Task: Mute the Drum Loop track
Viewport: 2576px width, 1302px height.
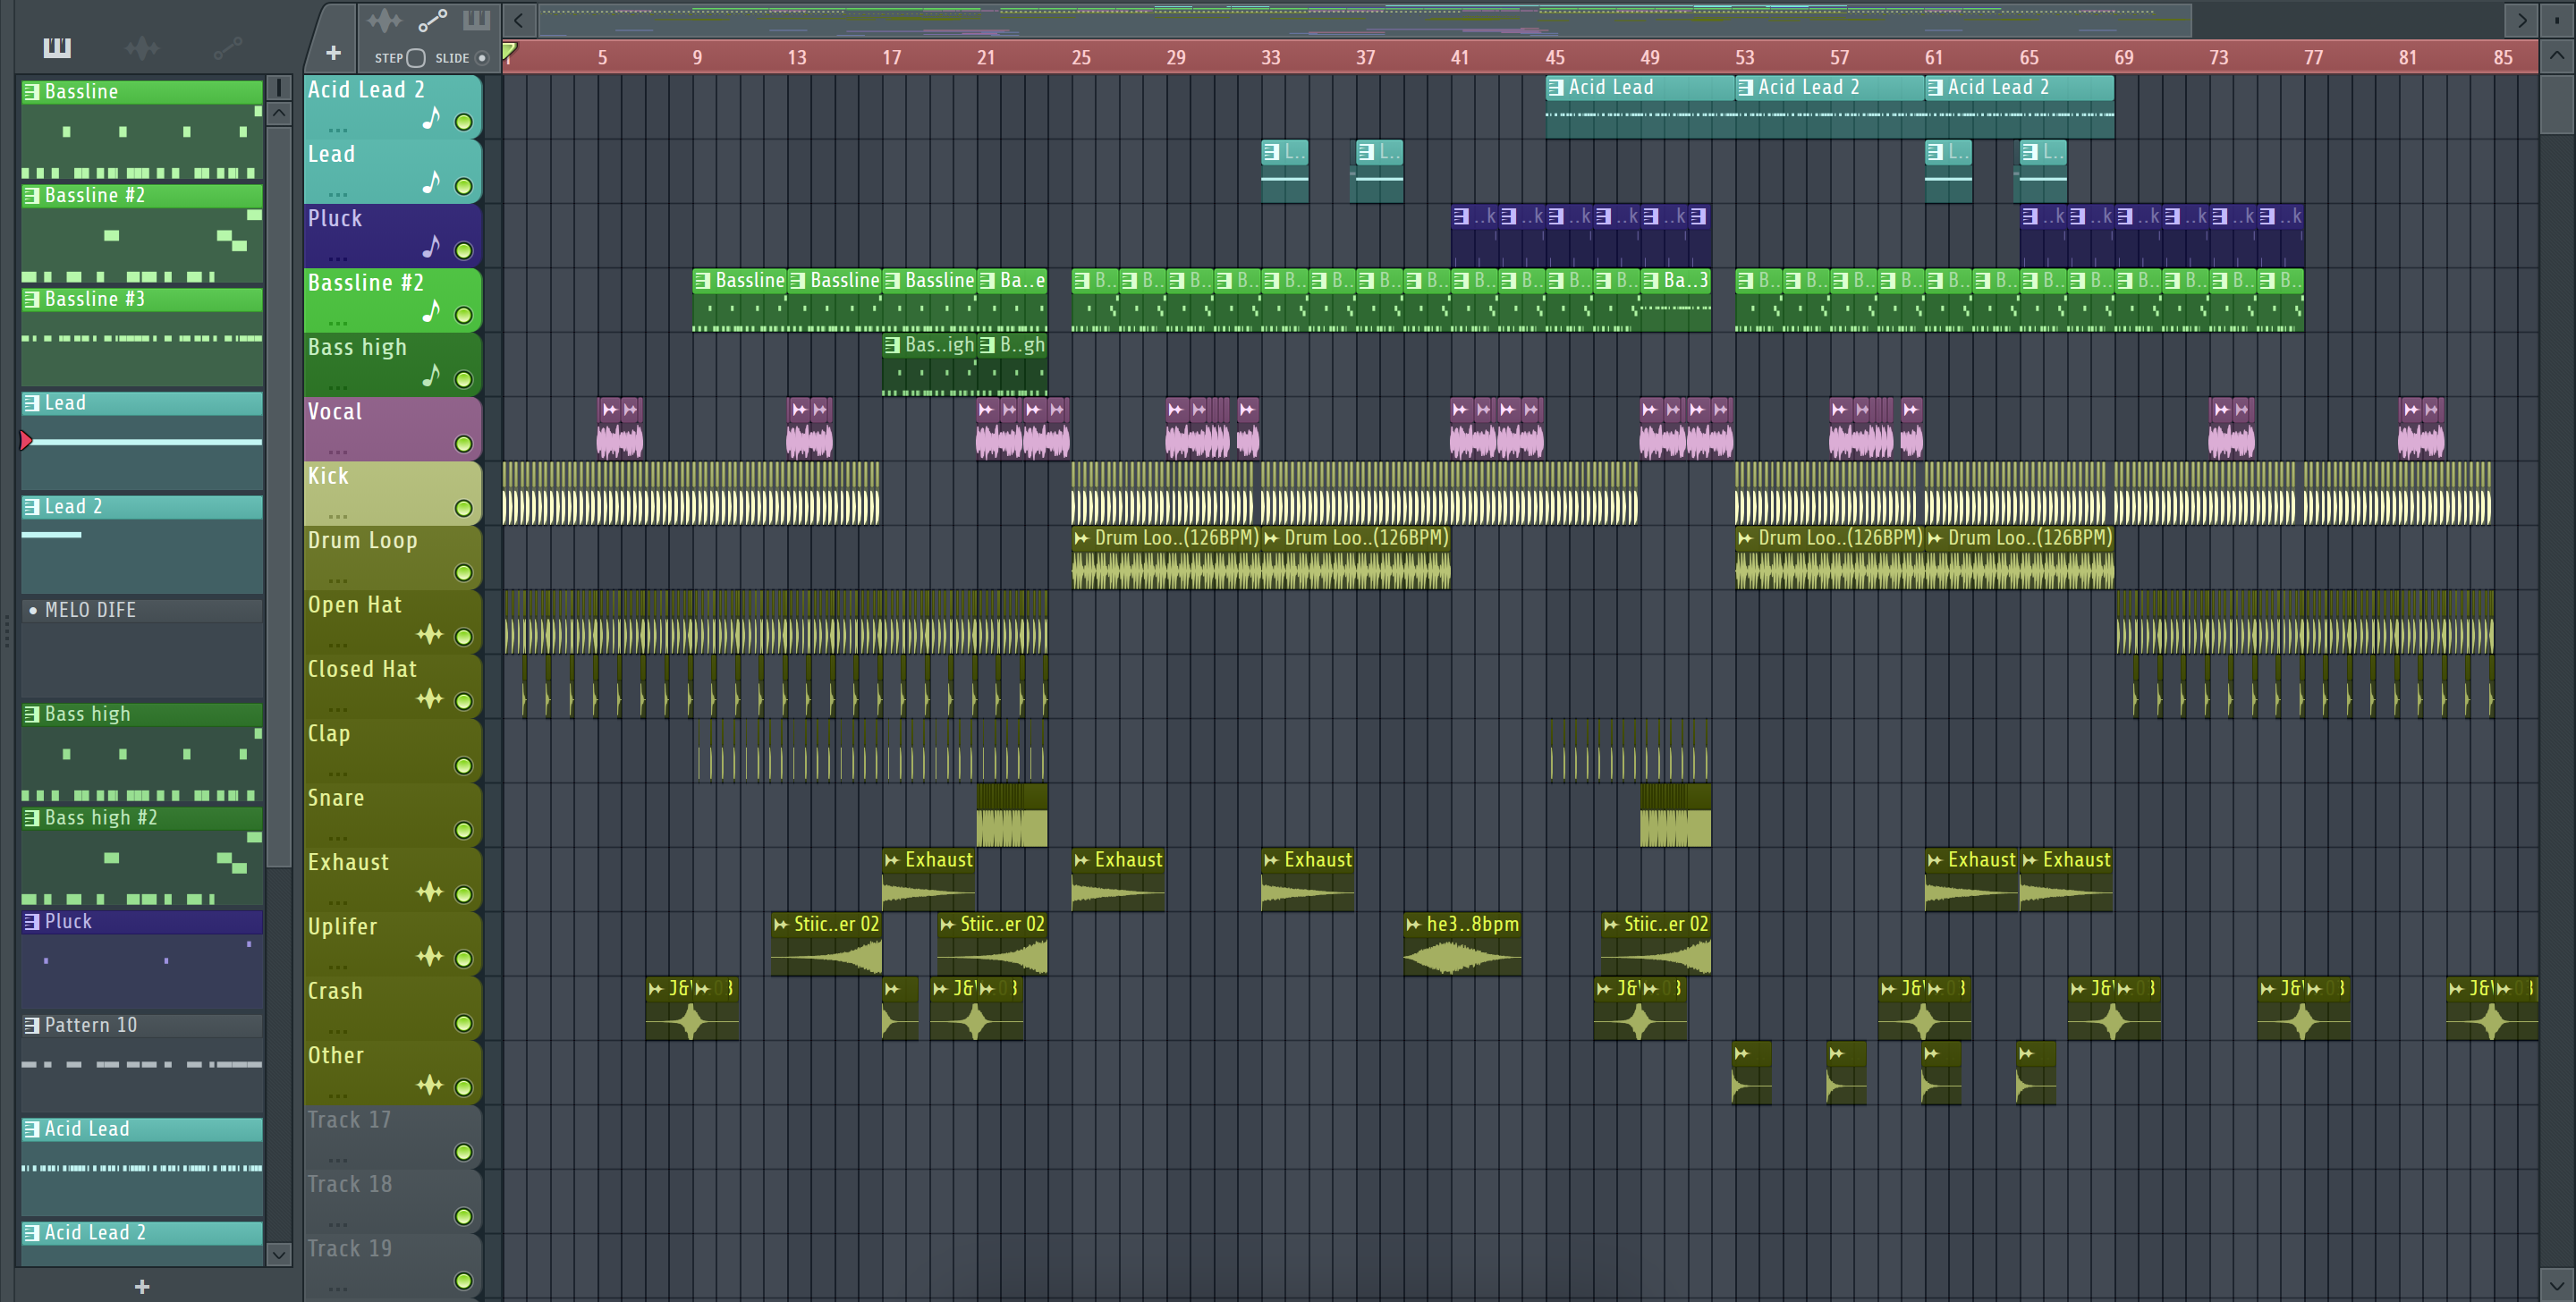Action: click(464, 573)
